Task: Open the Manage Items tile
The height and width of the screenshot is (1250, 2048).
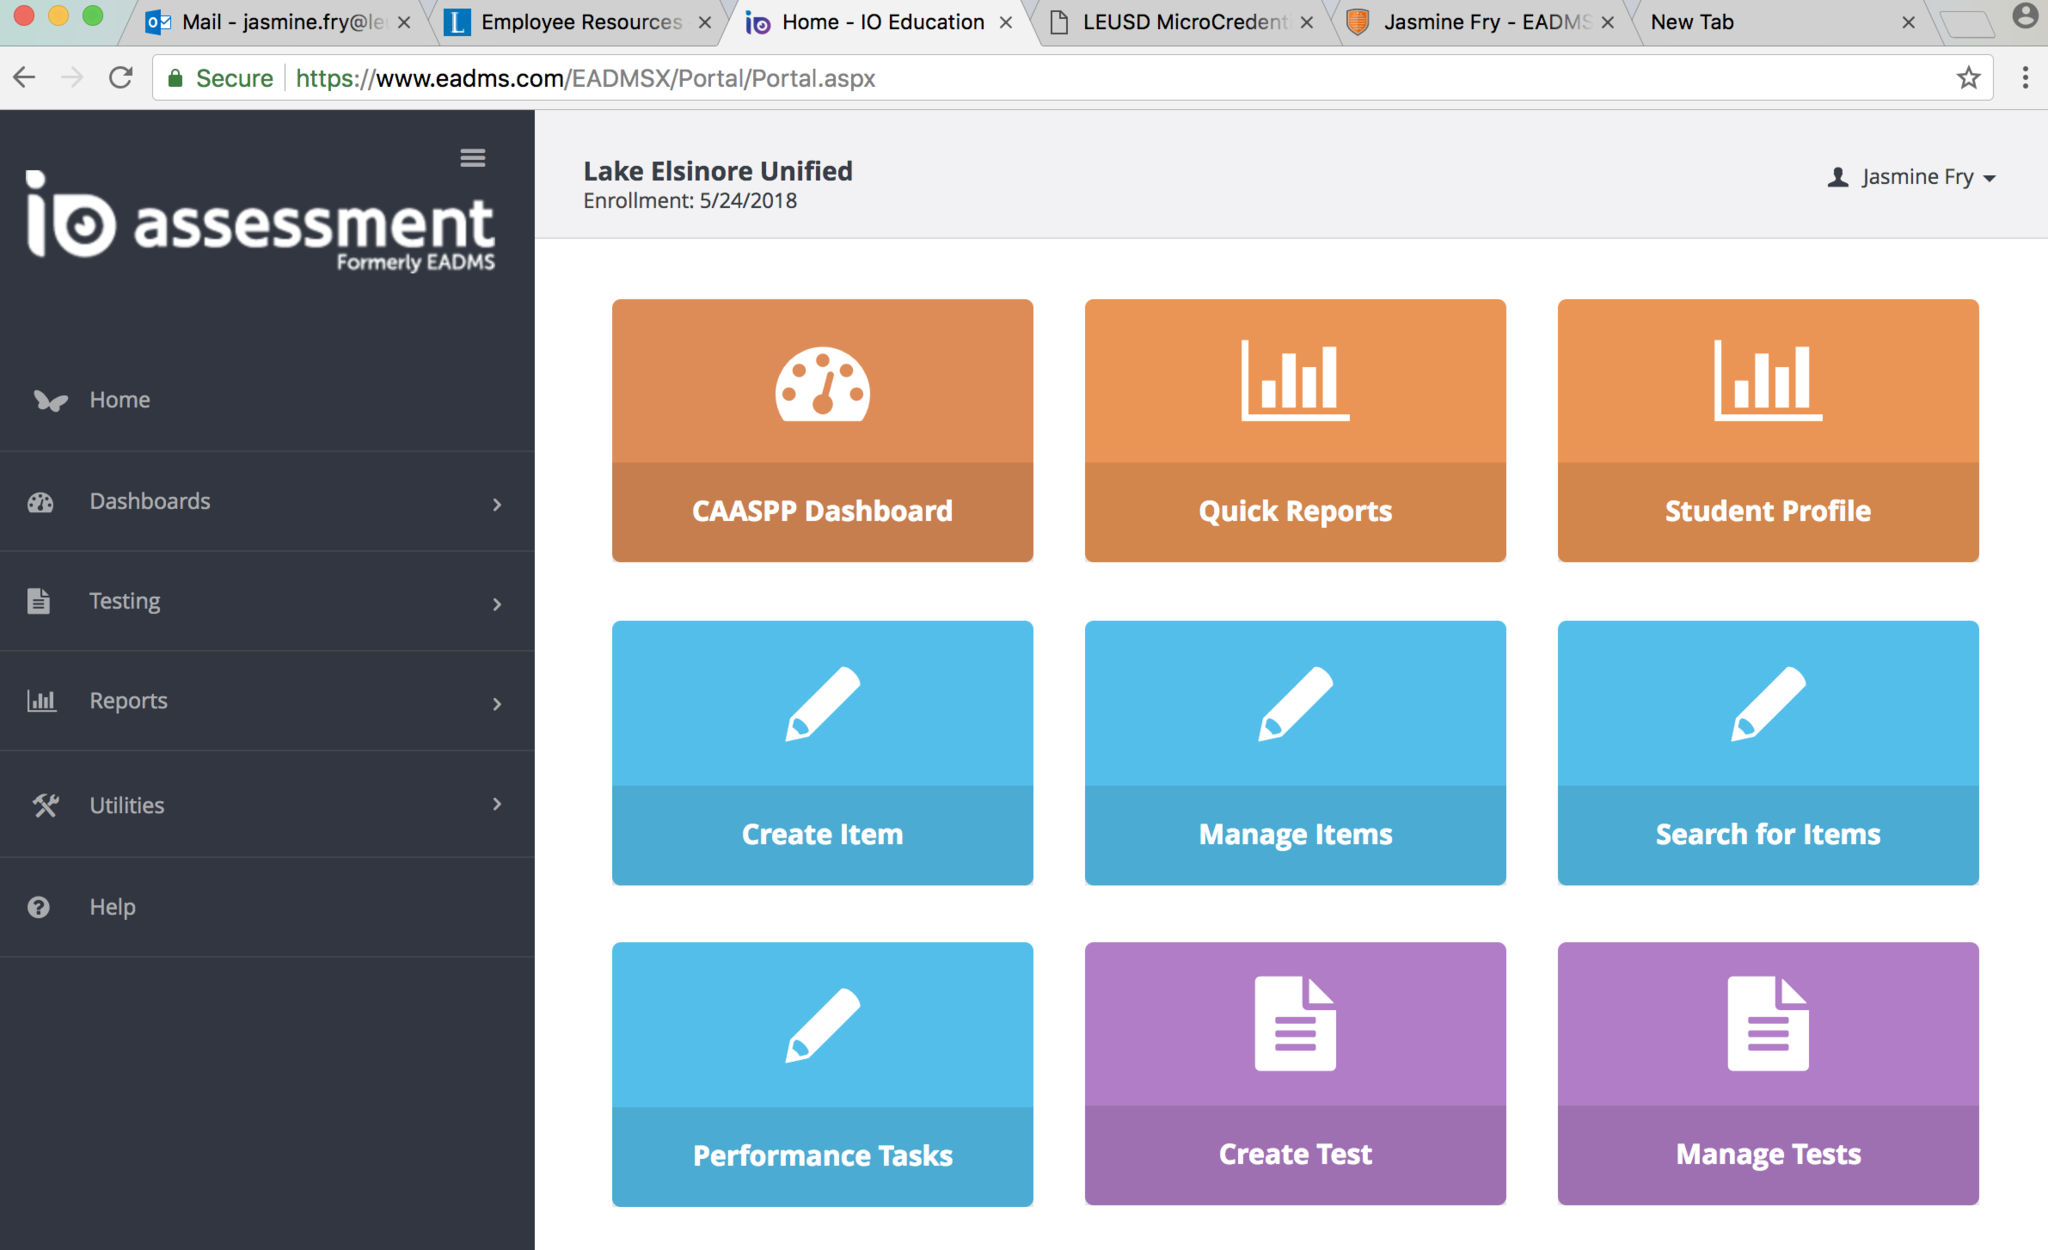Action: (x=1295, y=752)
